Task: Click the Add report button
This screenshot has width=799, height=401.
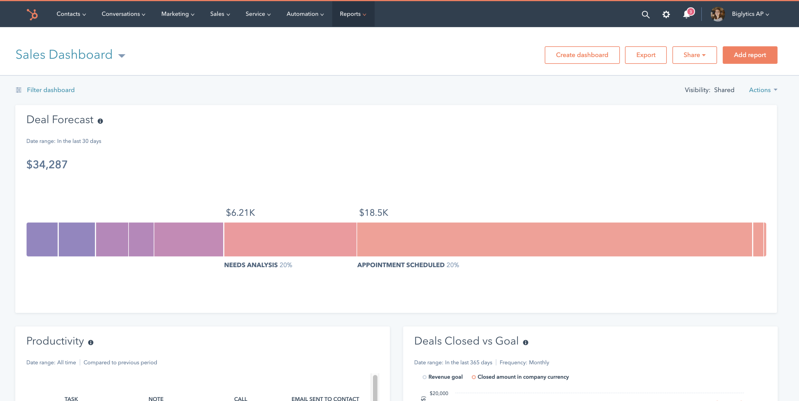Action: click(x=750, y=55)
